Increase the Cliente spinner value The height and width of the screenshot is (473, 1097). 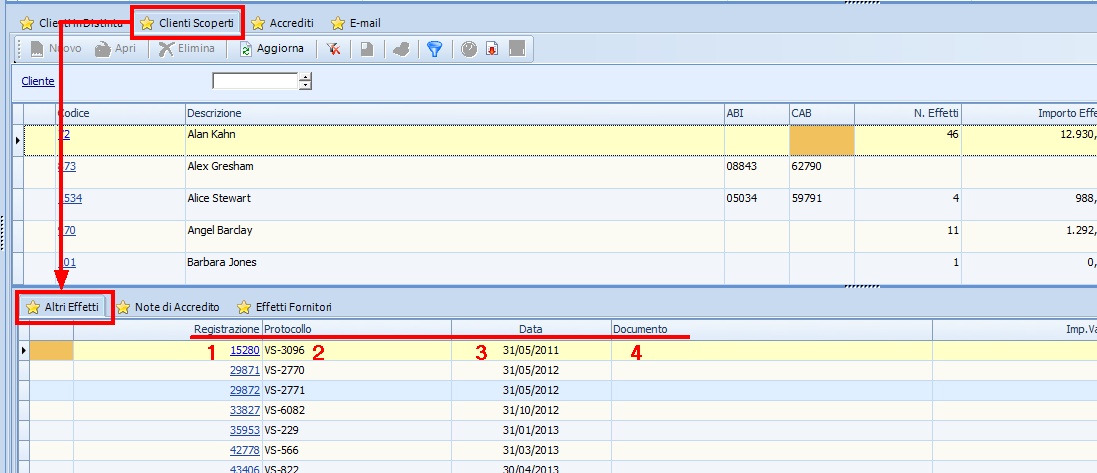305,77
